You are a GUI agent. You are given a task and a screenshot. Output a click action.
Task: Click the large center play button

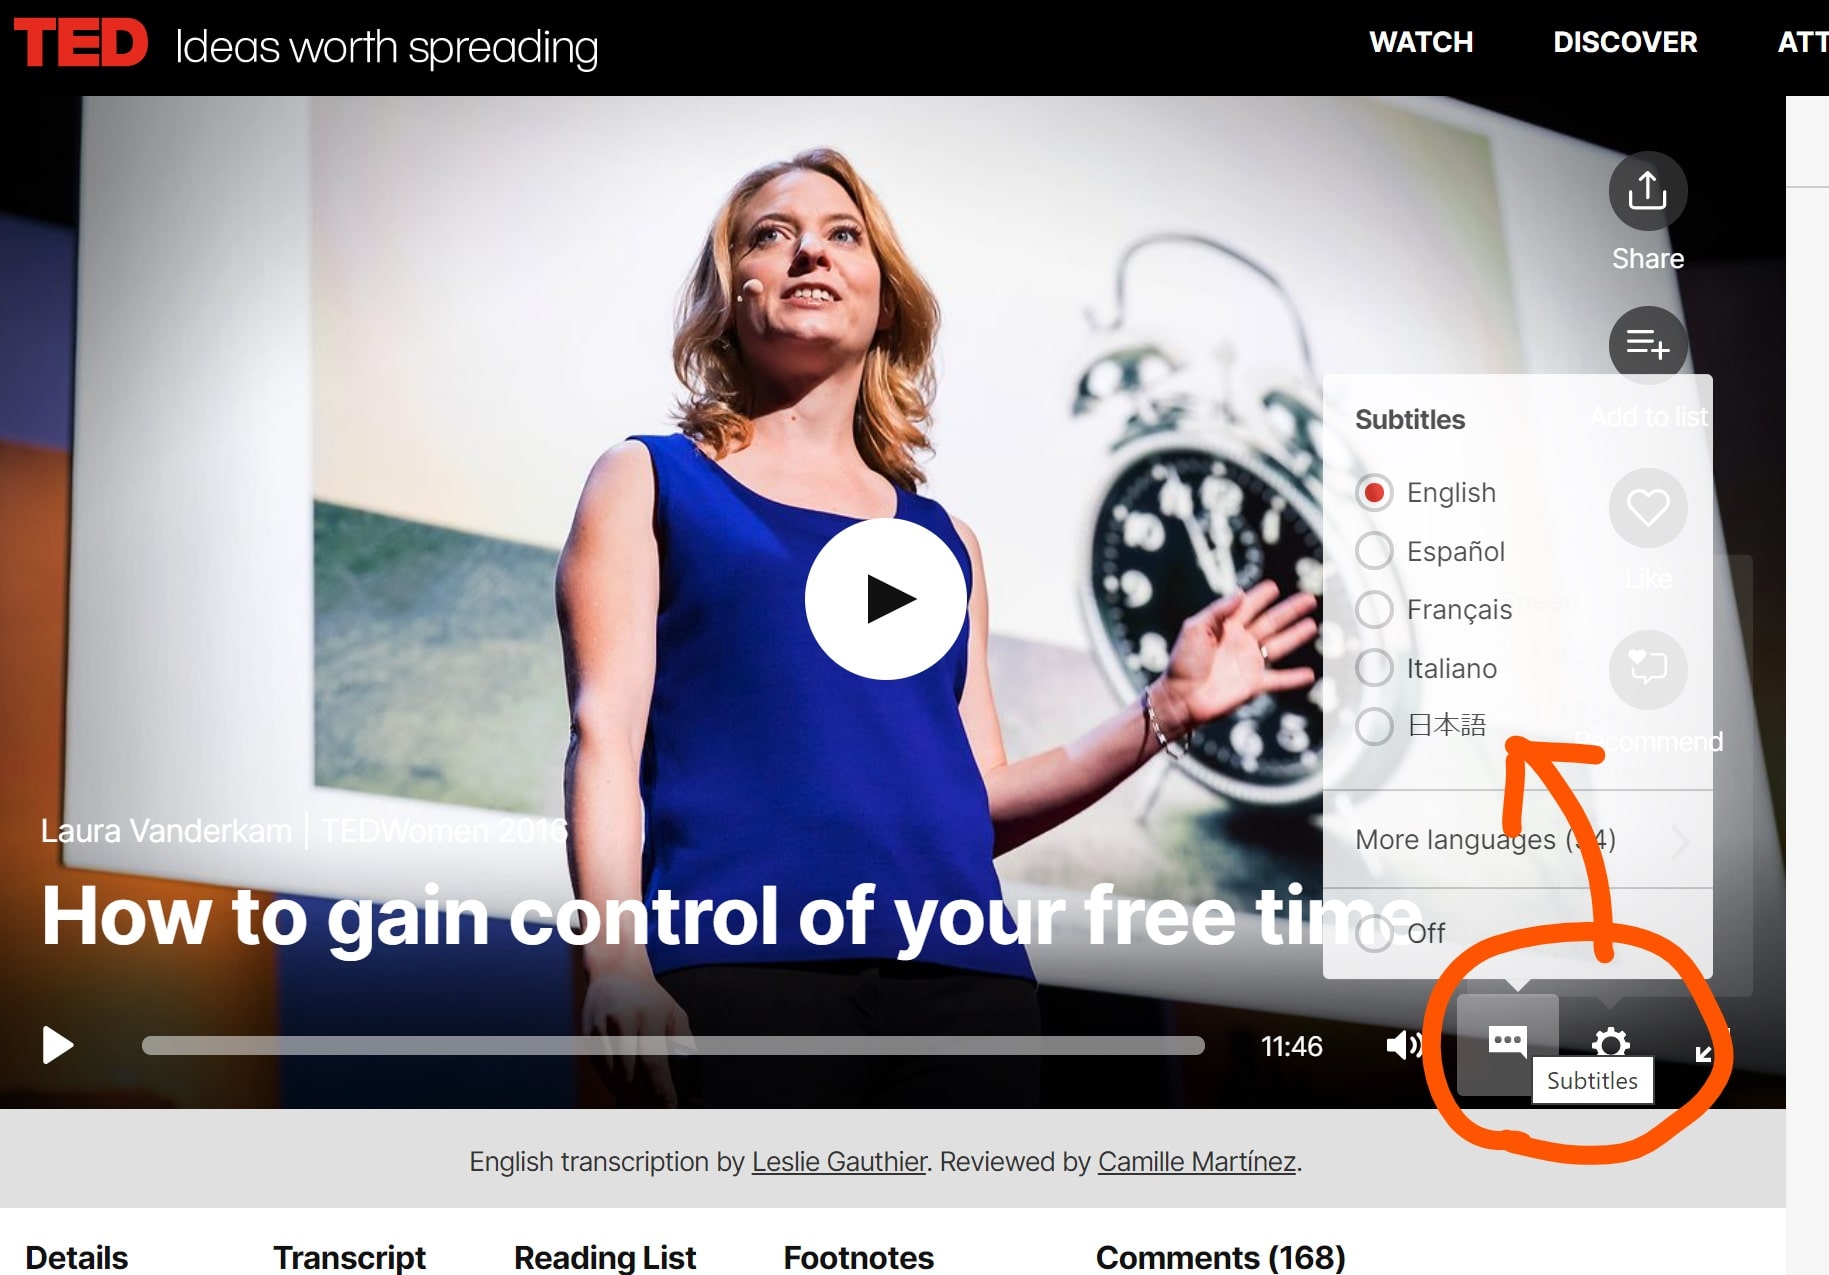click(x=886, y=599)
